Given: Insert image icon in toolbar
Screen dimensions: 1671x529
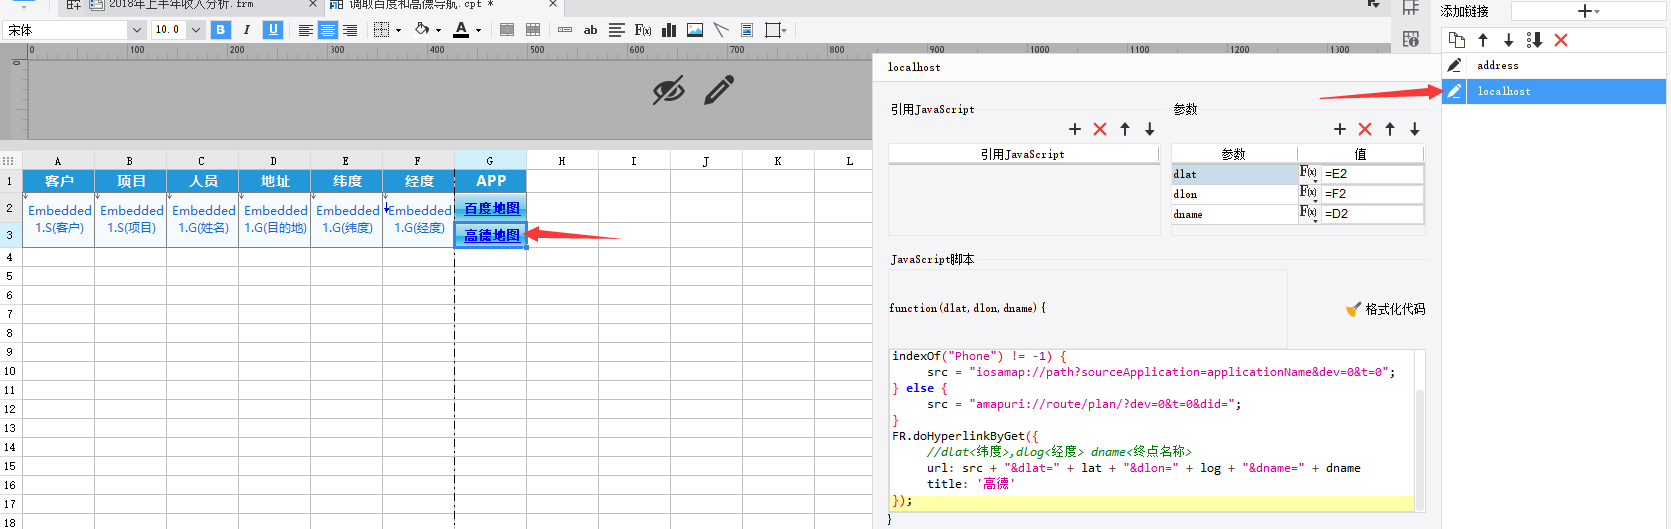Looking at the screenshot, I should pos(695,30).
